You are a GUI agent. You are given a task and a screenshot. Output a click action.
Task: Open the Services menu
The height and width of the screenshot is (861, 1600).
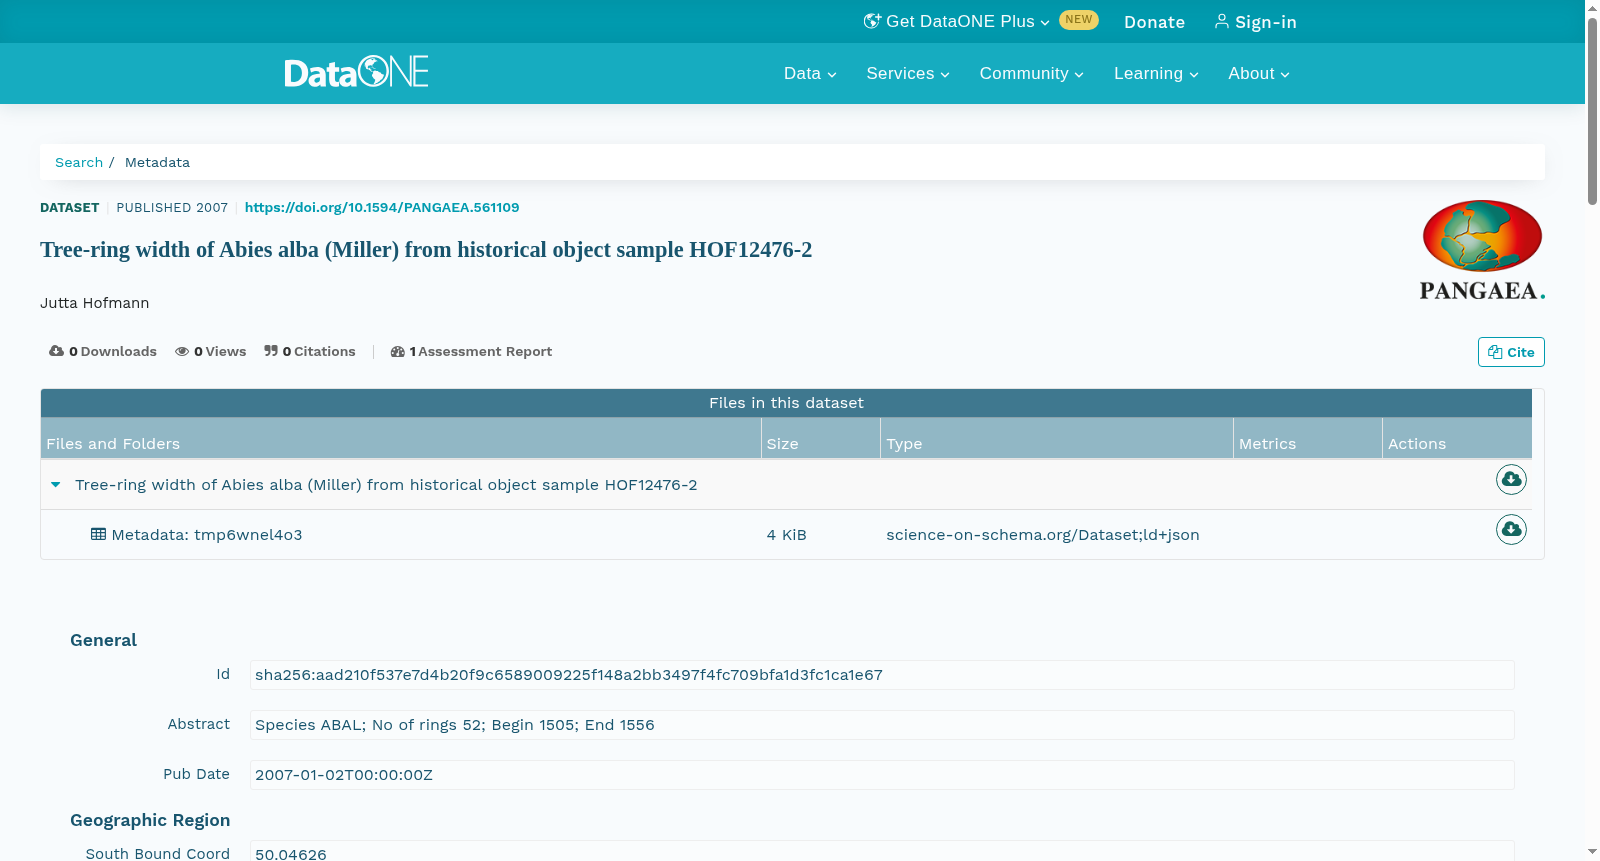tap(908, 73)
